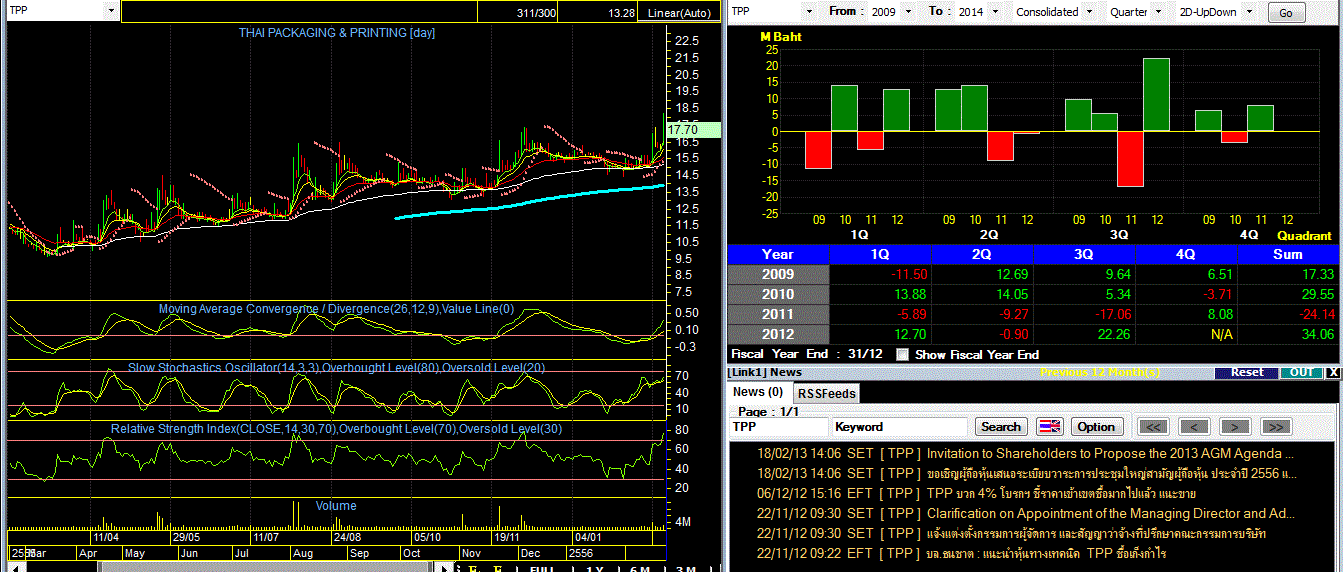The width and height of the screenshot is (1344, 572).
Task: Open news: Clarification on Appointment of the Managing Director
Action: [1111, 513]
